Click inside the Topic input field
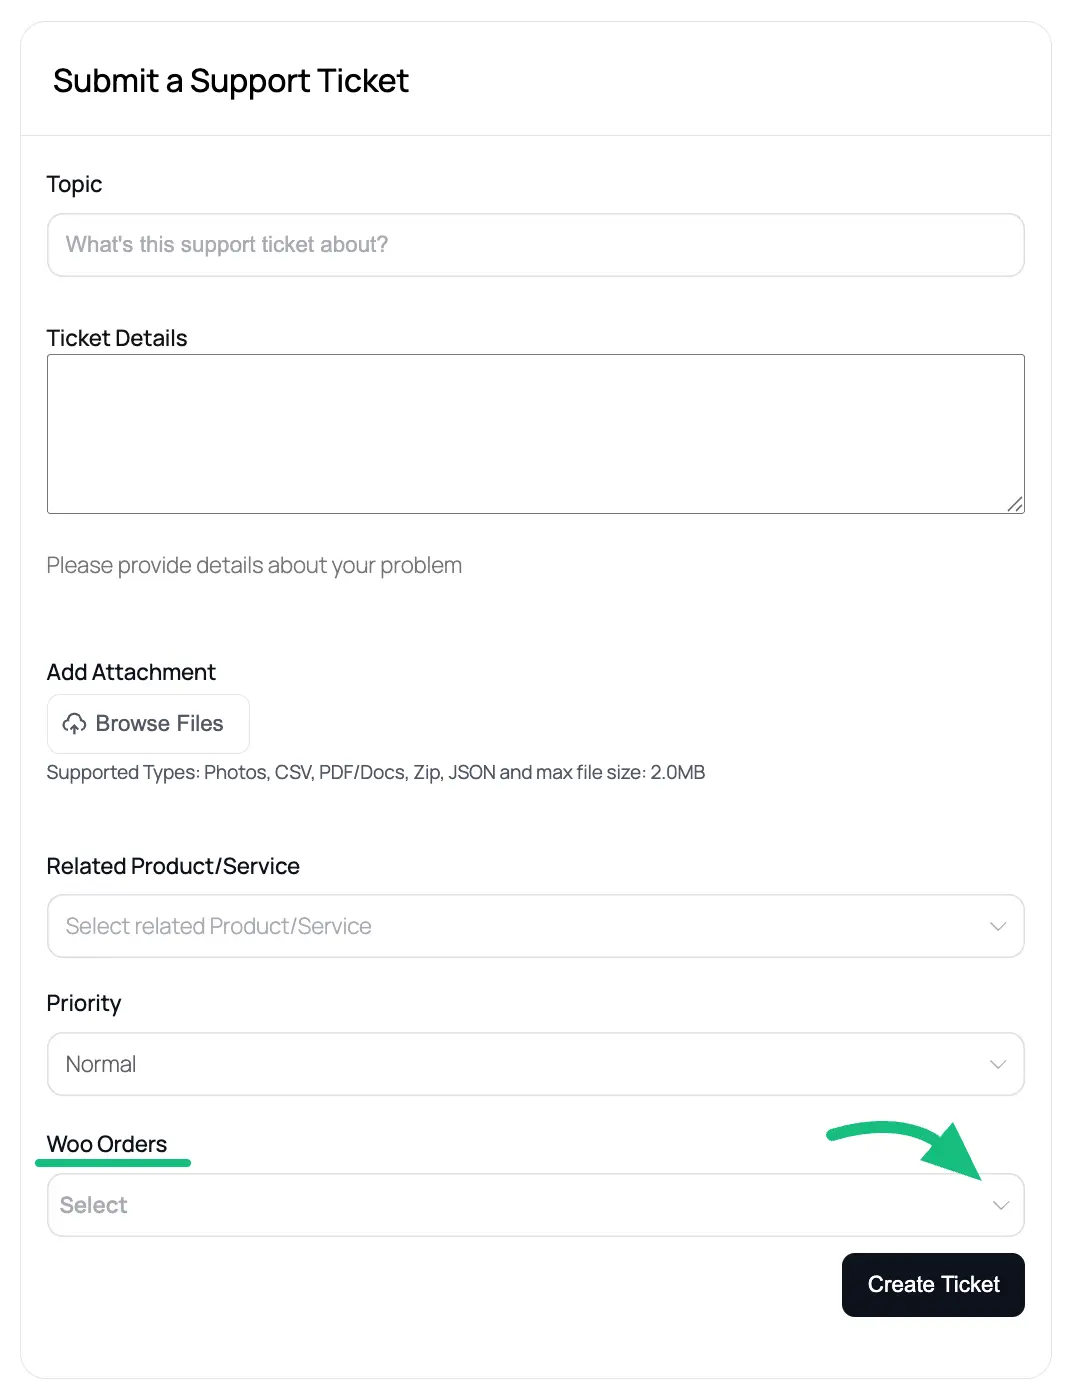Viewport: 1074px width, 1398px height. pyautogui.click(x=535, y=245)
